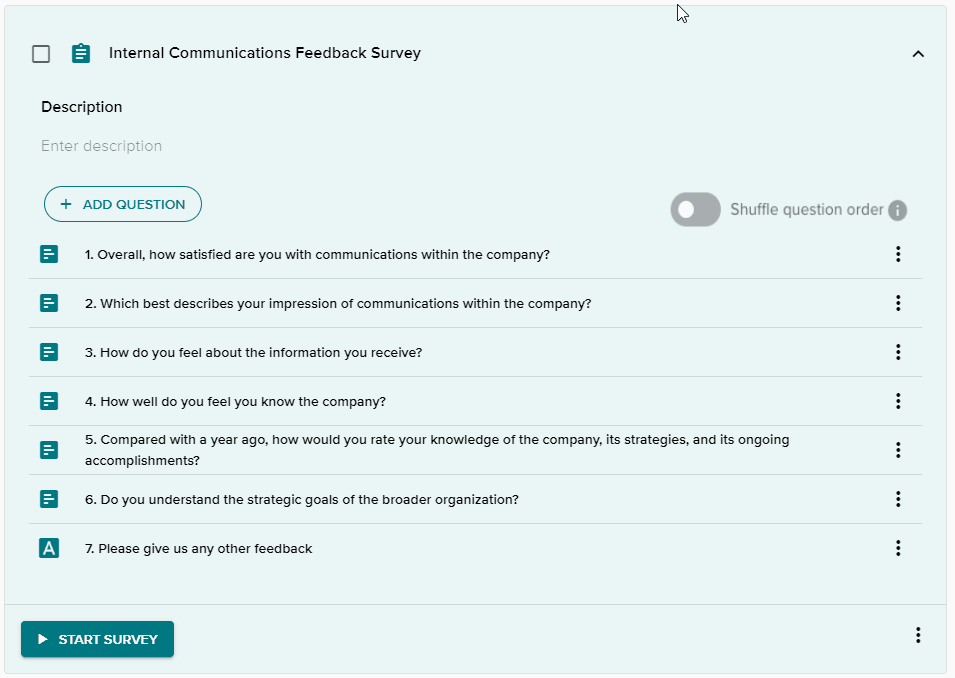Screen dimensions: 955x678
Task: Collapse the survey panel with the chevron
Action: pos(918,54)
